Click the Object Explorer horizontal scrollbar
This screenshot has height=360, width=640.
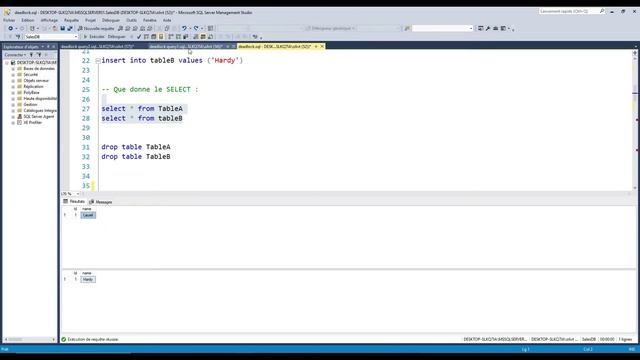29,339
